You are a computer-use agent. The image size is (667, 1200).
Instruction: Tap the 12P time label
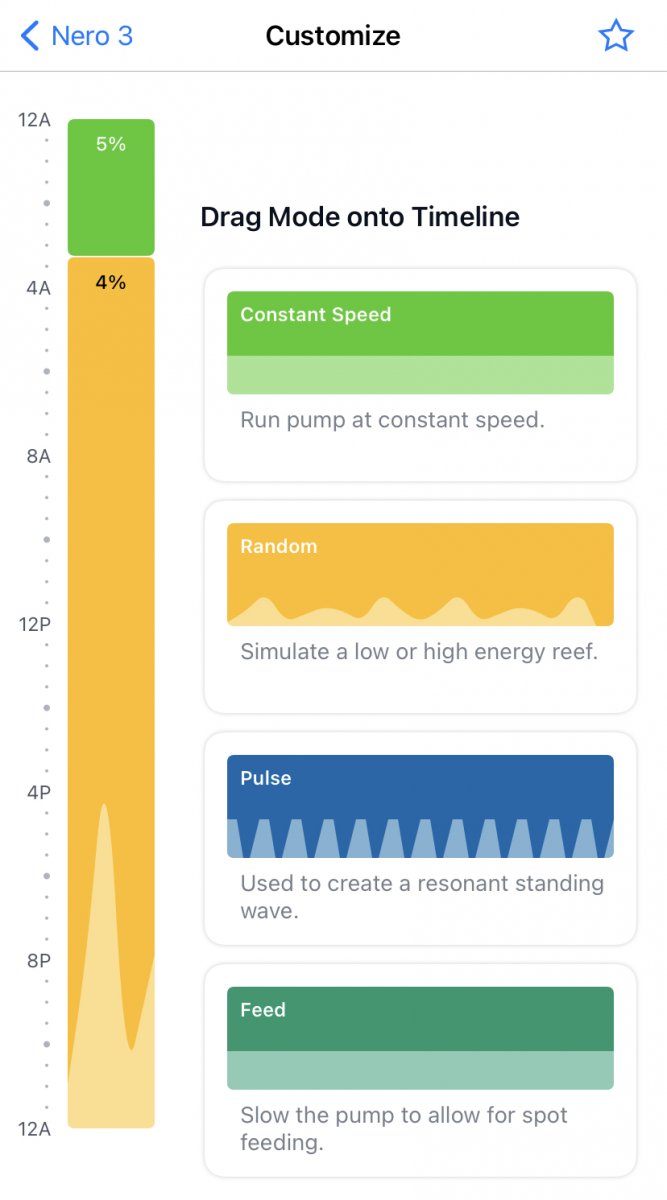point(34,625)
